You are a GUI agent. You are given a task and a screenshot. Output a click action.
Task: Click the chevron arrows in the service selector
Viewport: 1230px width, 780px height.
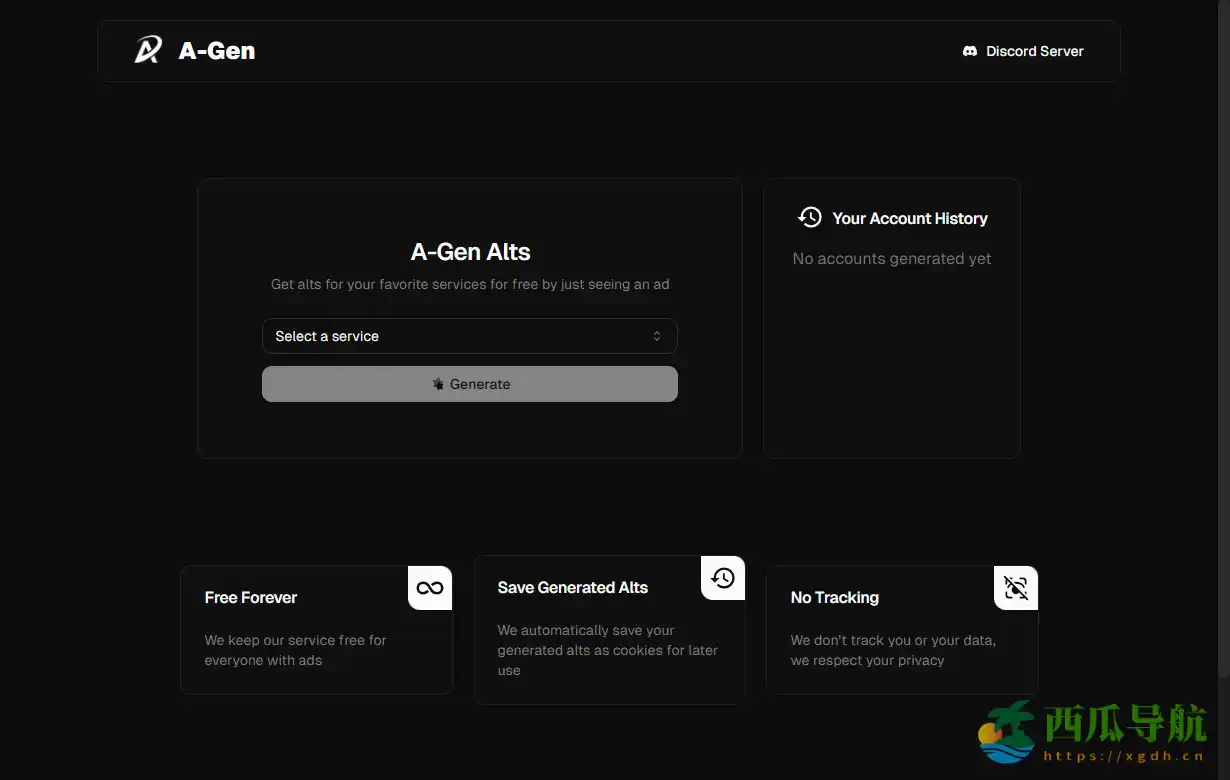pos(657,336)
